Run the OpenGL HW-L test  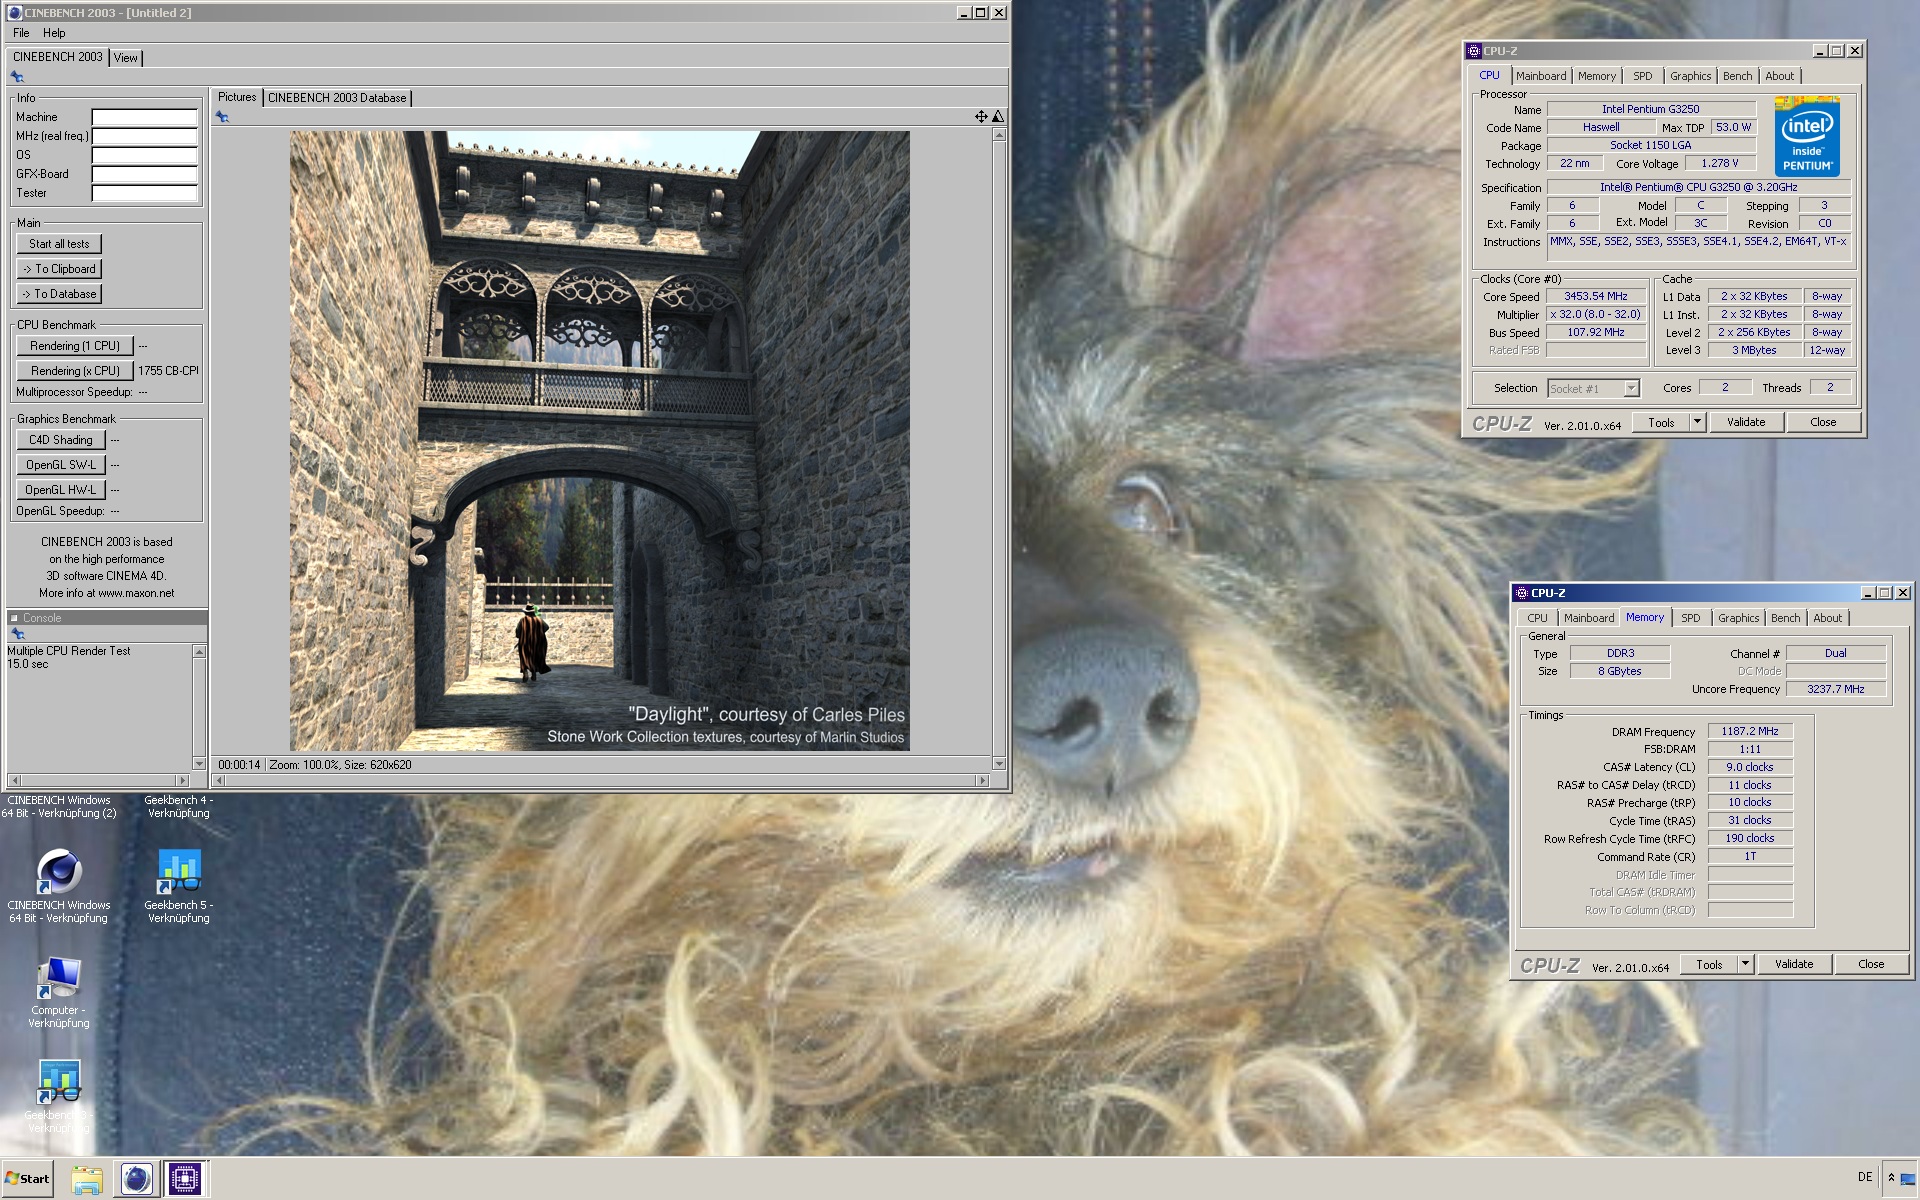click(60, 490)
